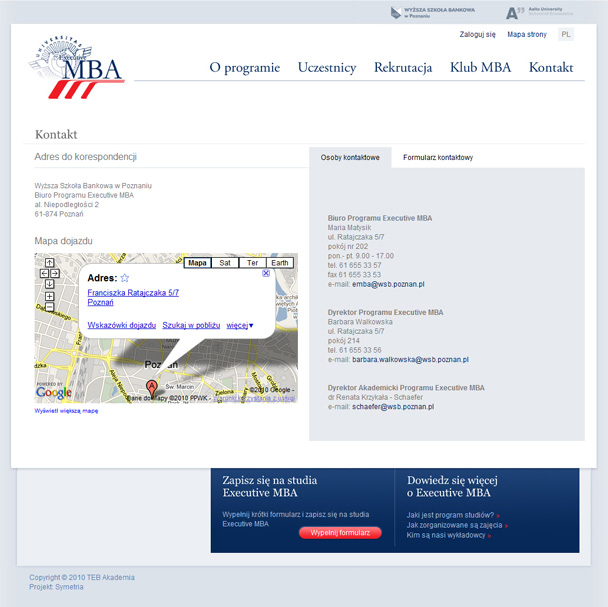This screenshot has width=608, height=607.
Task: Open the O programie menu
Action: [x=245, y=67]
